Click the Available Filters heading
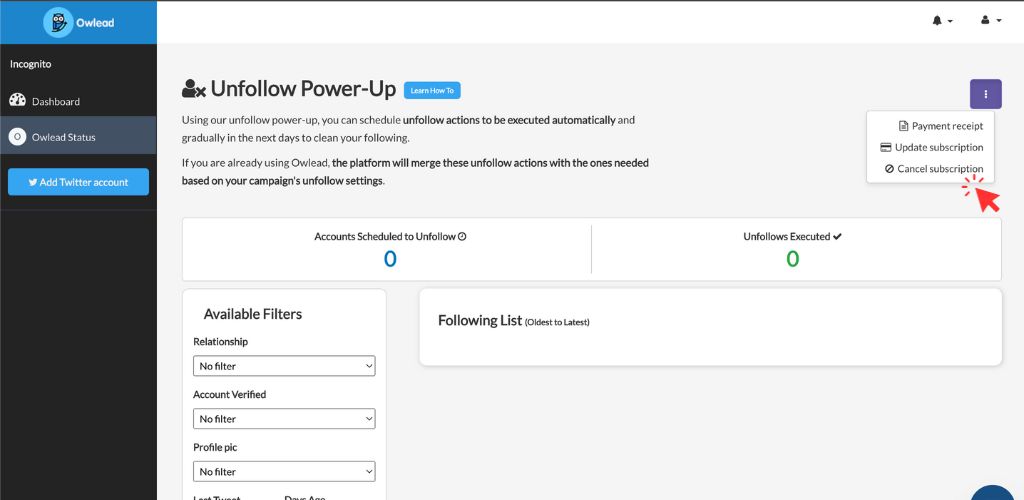Image resolution: width=1024 pixels, height=500 pixels. click(253, 314)
